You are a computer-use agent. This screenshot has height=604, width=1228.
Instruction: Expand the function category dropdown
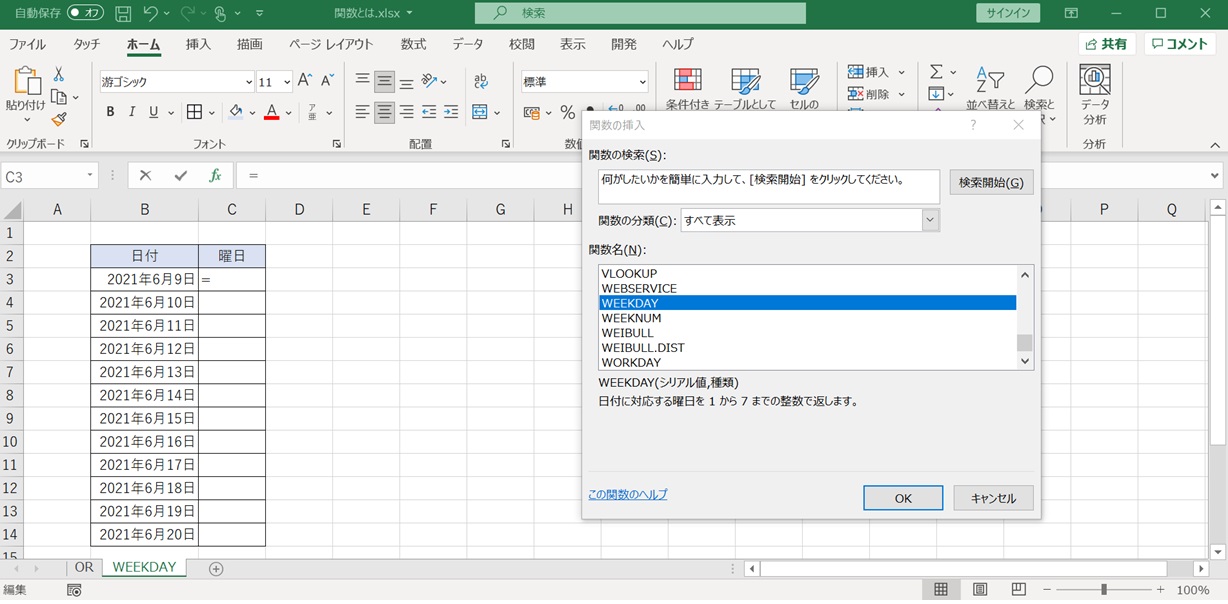click(x=930, y=220)
